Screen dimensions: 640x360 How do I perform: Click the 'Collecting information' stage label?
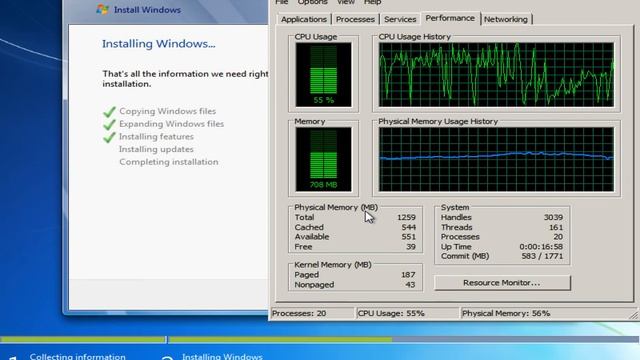click(78, 356)
